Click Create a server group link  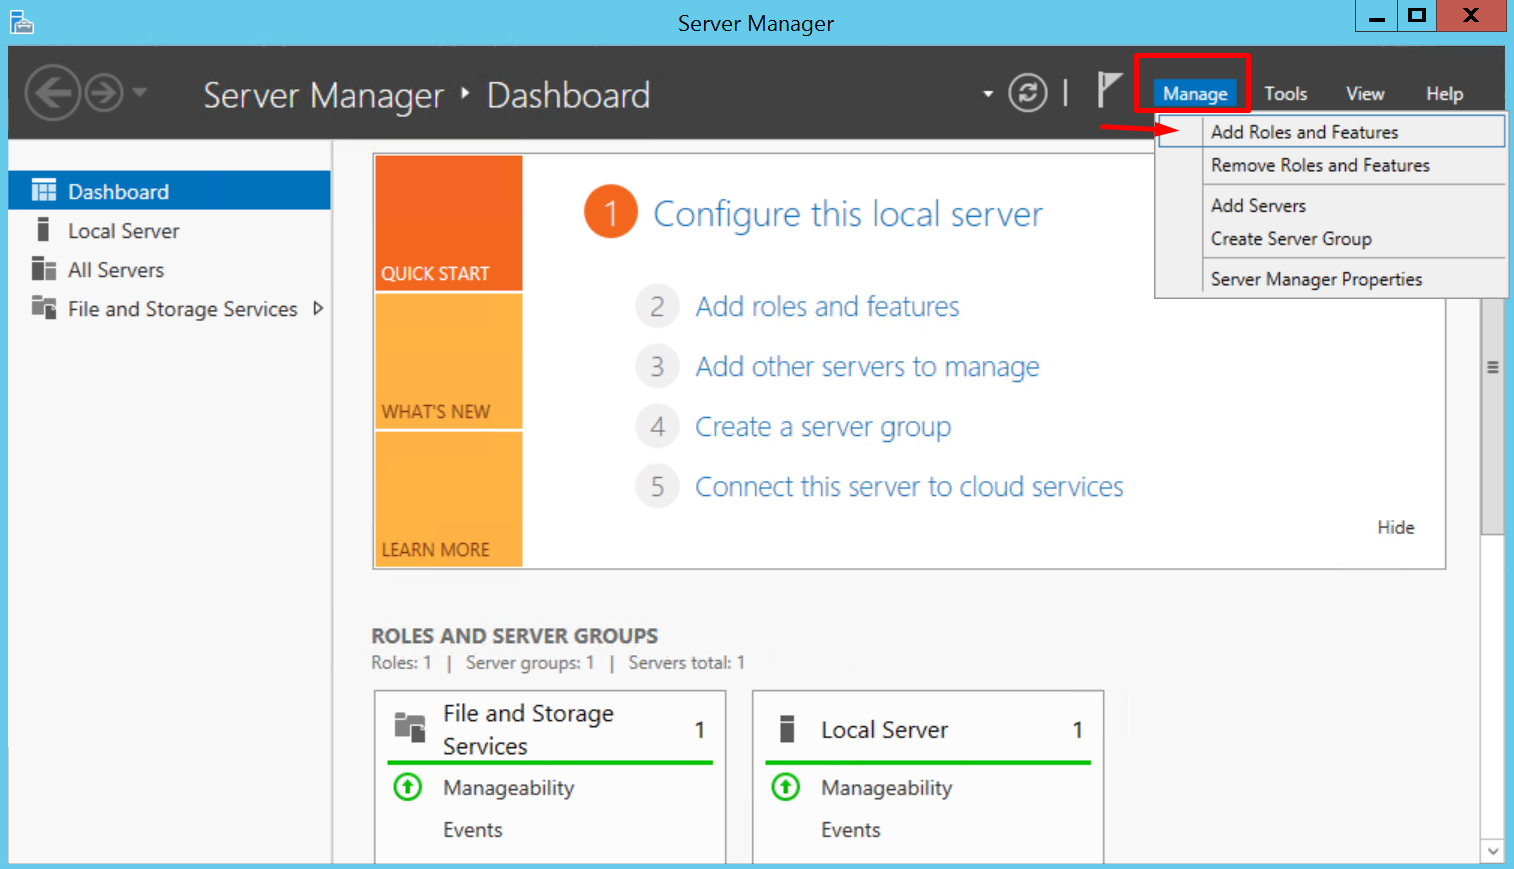tap(823, 427)
